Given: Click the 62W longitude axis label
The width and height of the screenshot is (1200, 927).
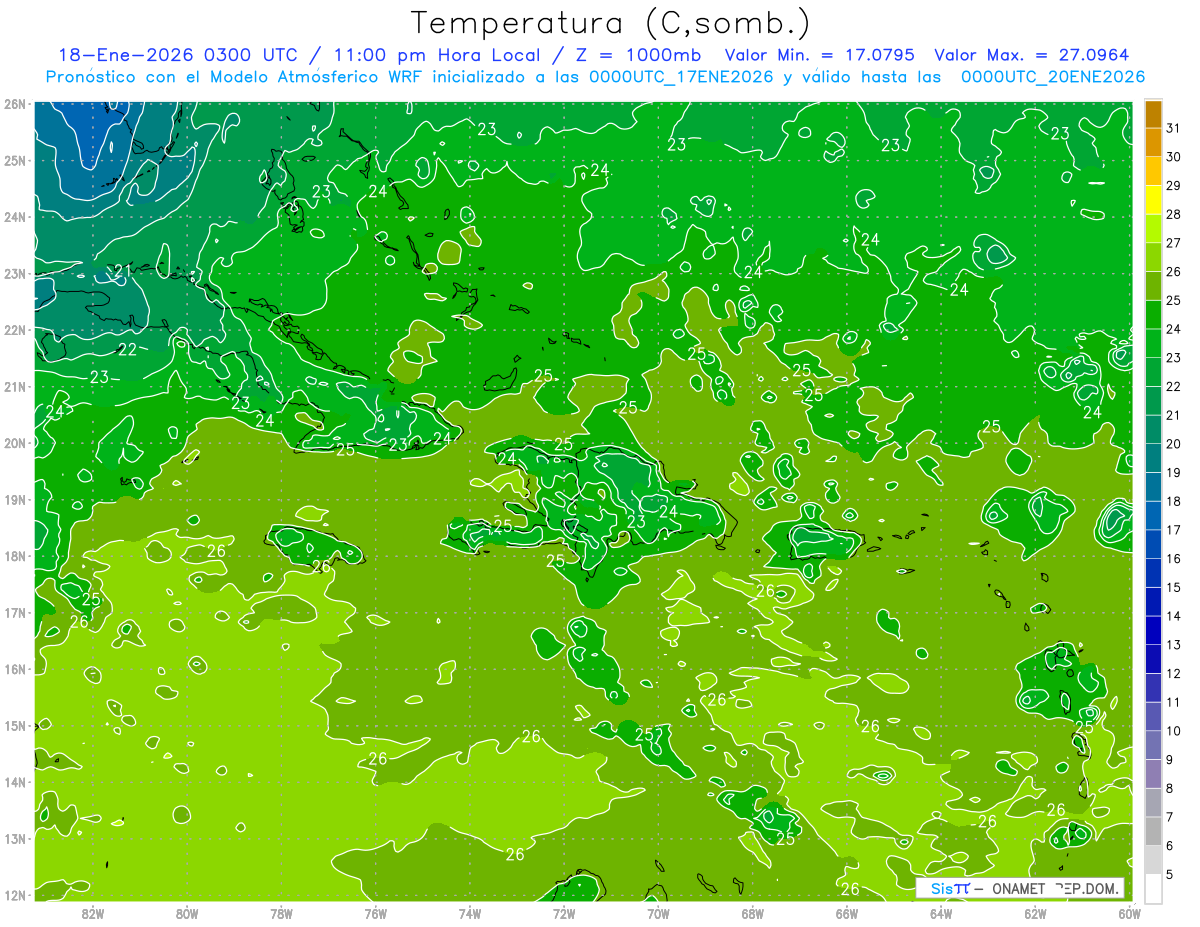Looking at the screenshot, I should pyautogui.click(x=1035, y=913).
